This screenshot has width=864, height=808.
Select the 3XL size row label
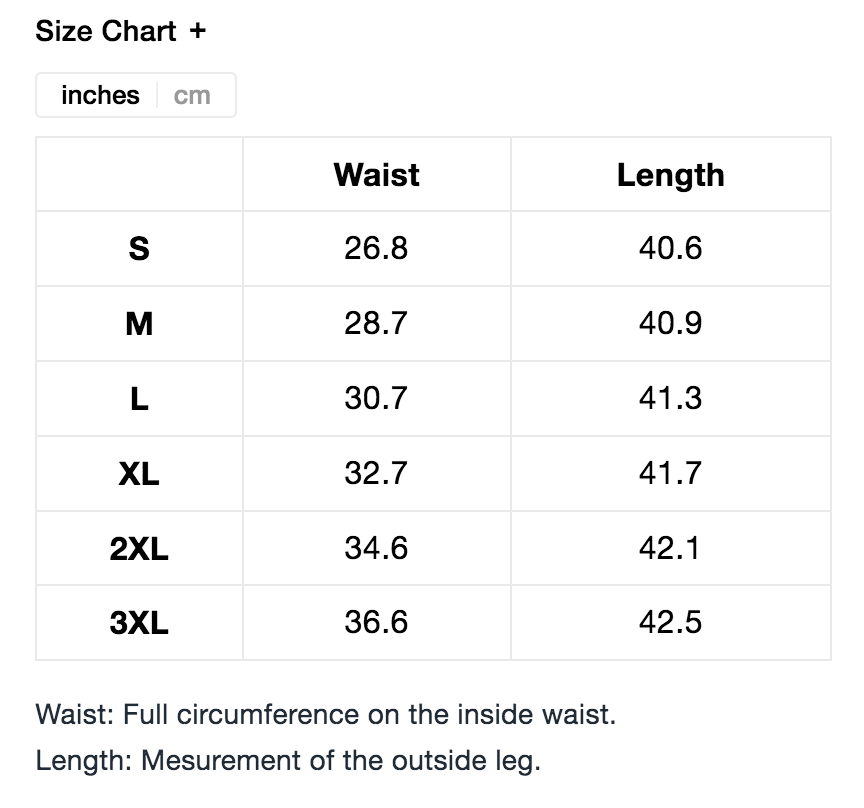coord(139,623)
